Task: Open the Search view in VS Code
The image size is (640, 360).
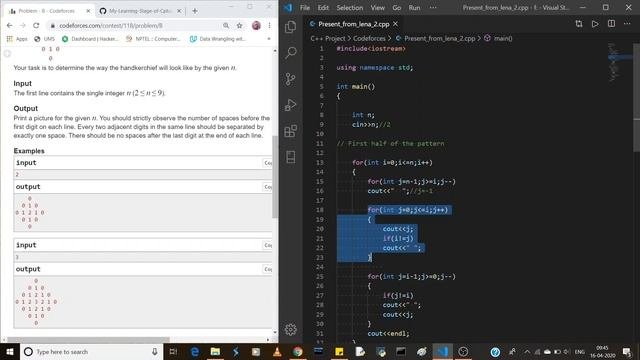Action: [291, 53]
